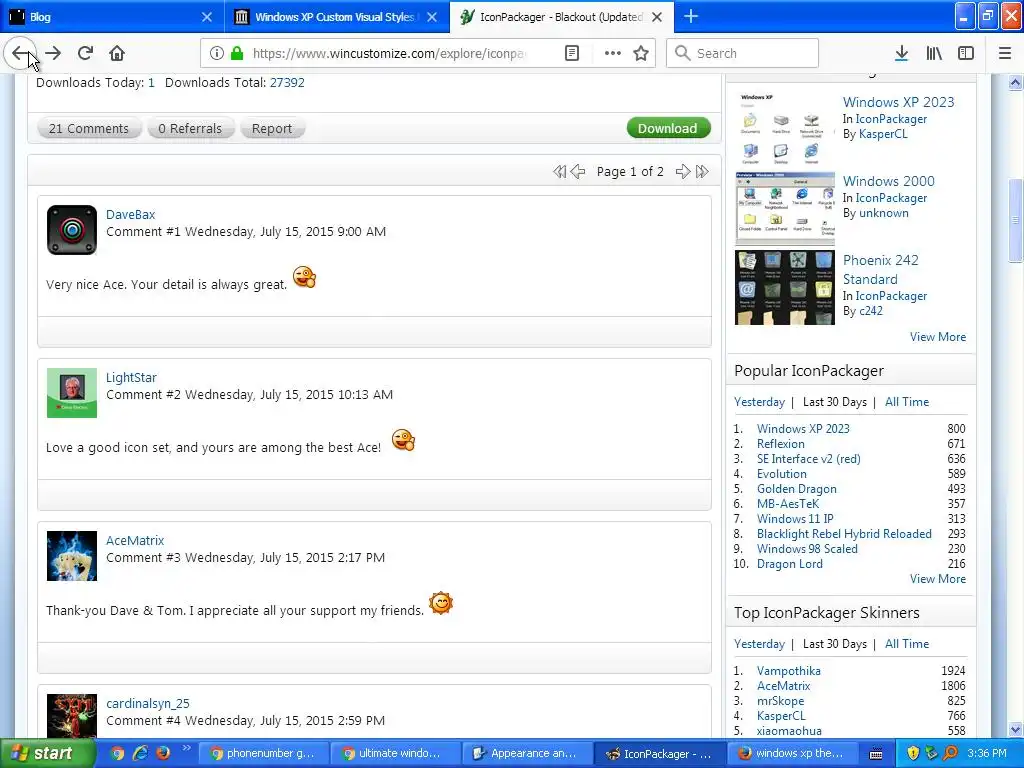This screenshot has width=1024, height=768.
Task: Open Vampothika in Top Skinners list
Action: coord(788,671)
